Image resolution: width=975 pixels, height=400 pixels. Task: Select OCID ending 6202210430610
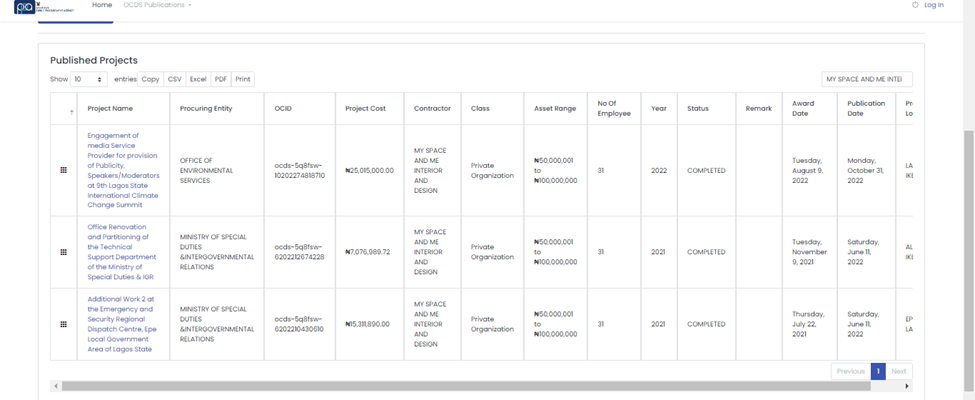(x=300, y=324)
